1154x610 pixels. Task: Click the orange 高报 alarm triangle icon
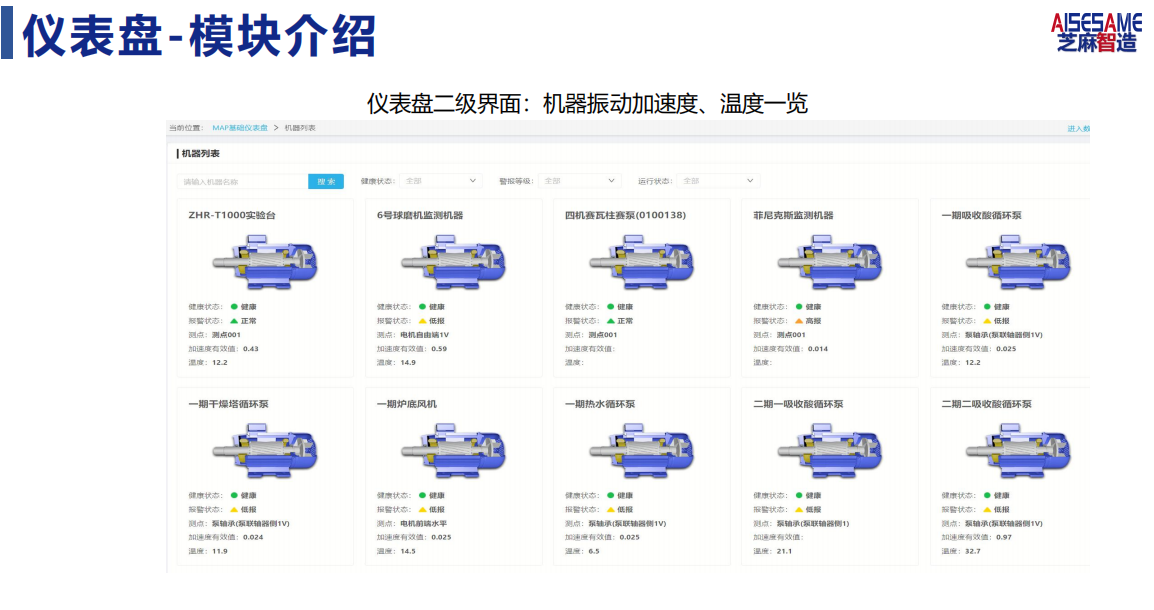799,321
